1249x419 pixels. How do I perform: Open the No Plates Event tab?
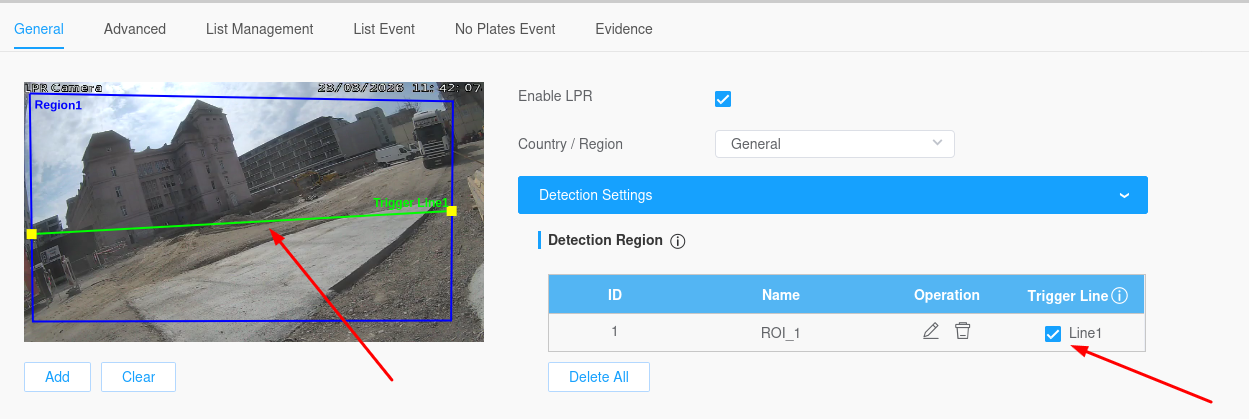505,29
